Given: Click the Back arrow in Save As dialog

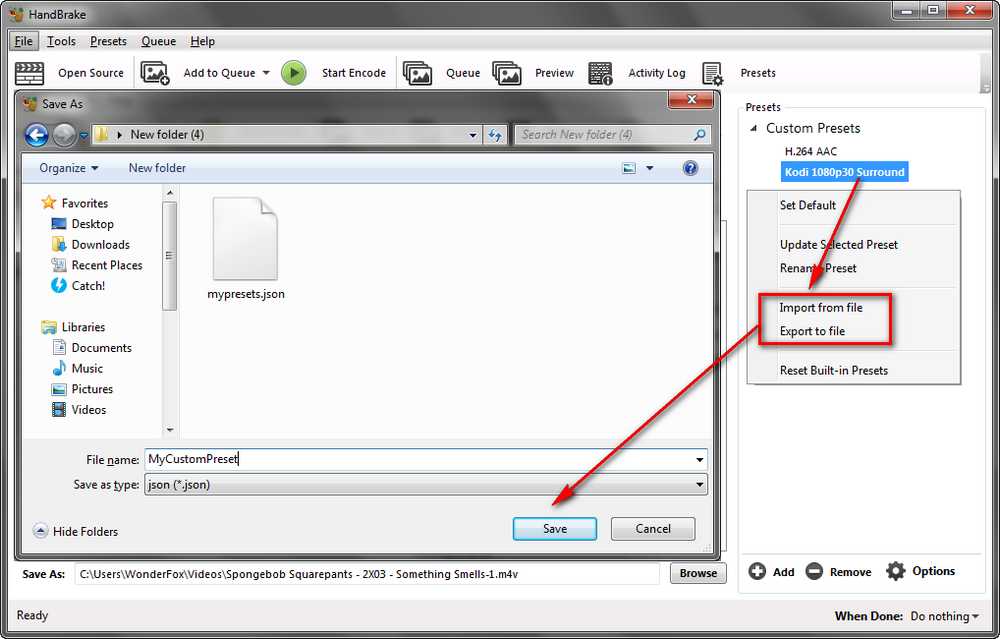Looking at the screenshot, I should 36,135.
